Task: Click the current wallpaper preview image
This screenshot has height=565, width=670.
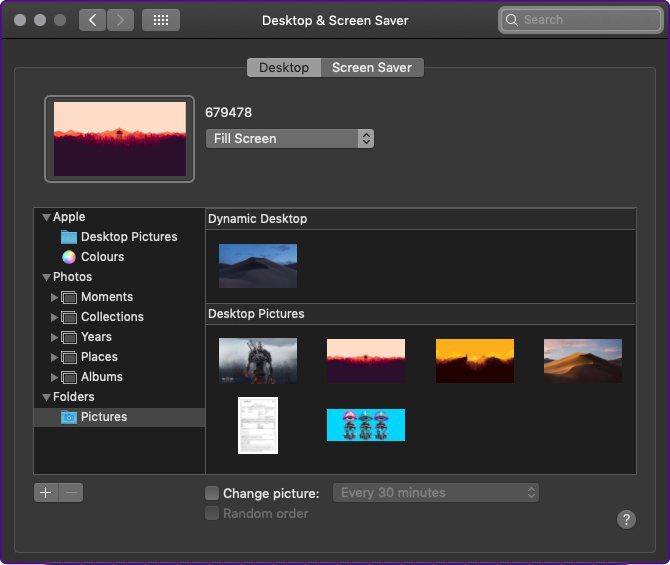Action: point(120,139)
